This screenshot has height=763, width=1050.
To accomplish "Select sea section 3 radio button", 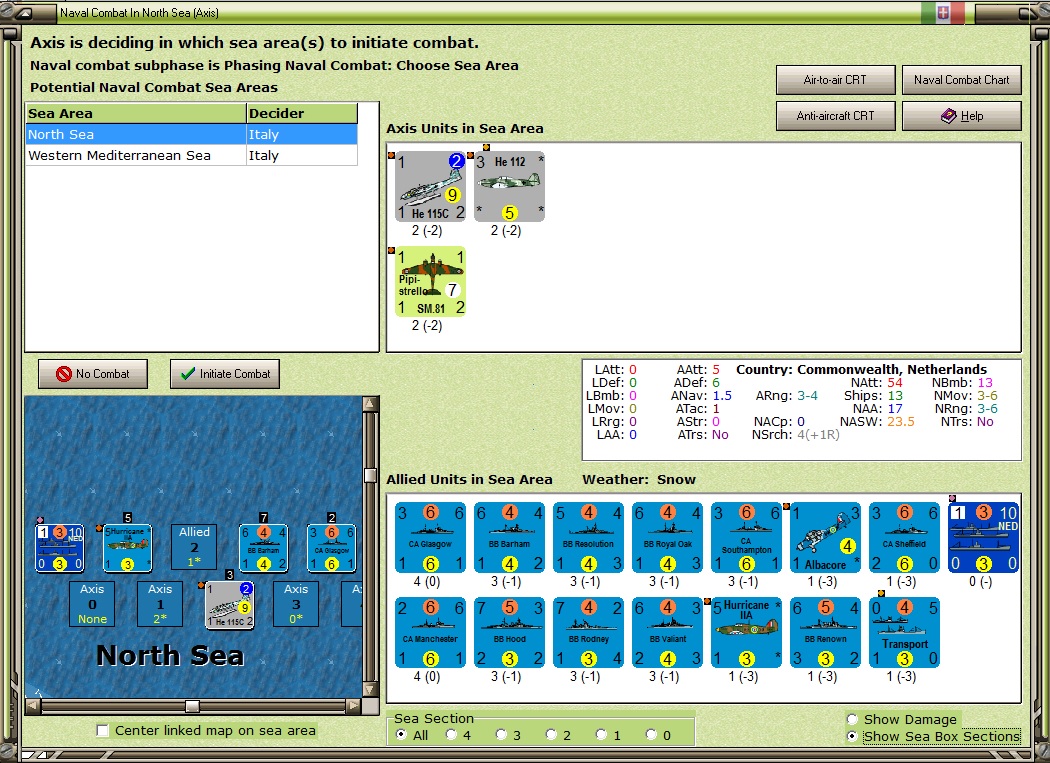I will pyautogui.click(x=501, y=735).
